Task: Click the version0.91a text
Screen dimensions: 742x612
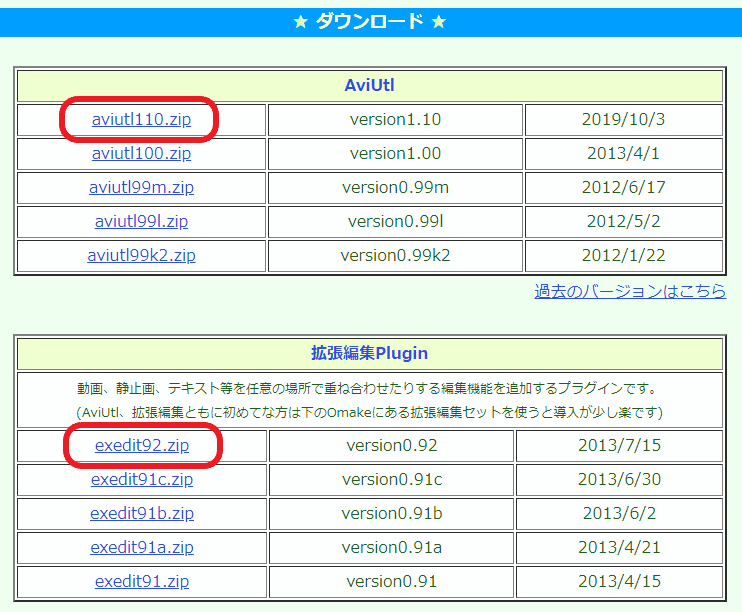Action: click(x=391, y=548)
